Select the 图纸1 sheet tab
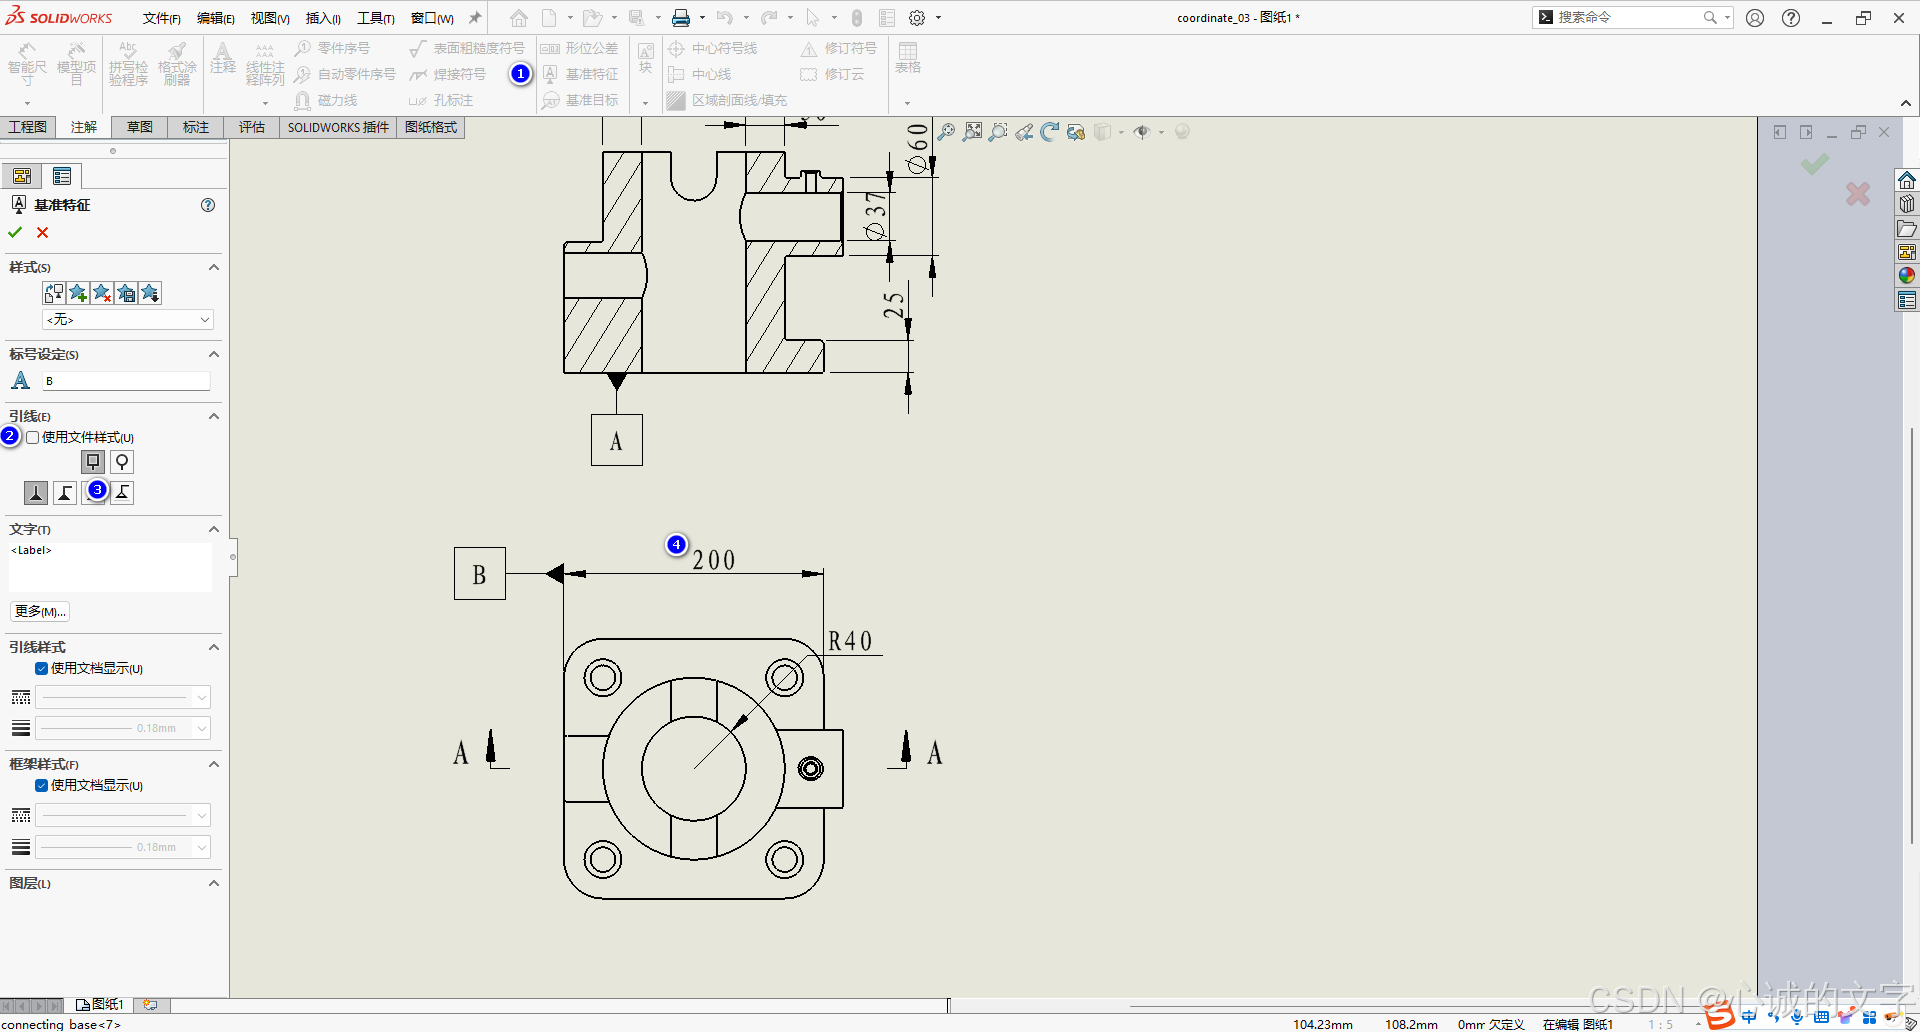Screen dimensions: 1920x1032 click(x=100, y=1004)
